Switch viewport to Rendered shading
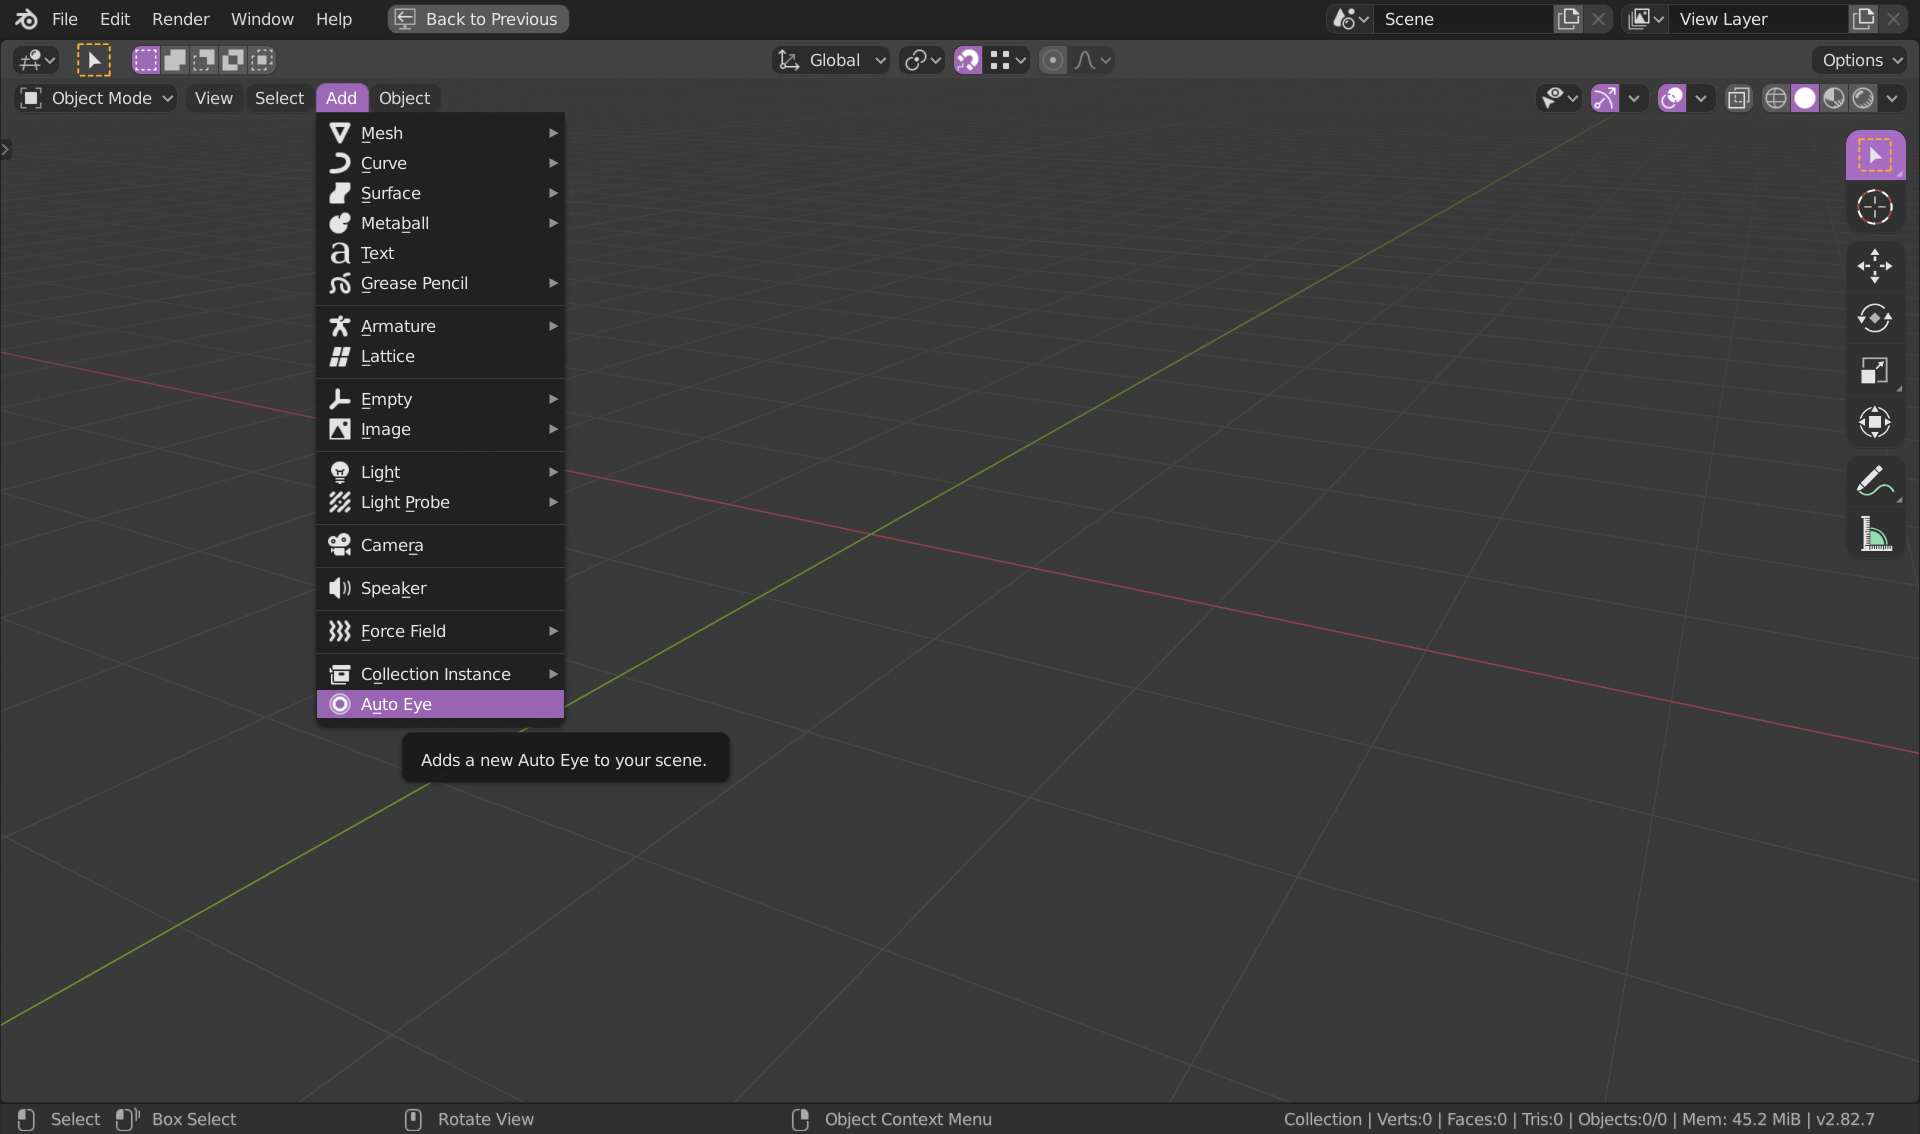Screen dimensions: 1920x1134 pyautogui.click(x=1865, y=98)
